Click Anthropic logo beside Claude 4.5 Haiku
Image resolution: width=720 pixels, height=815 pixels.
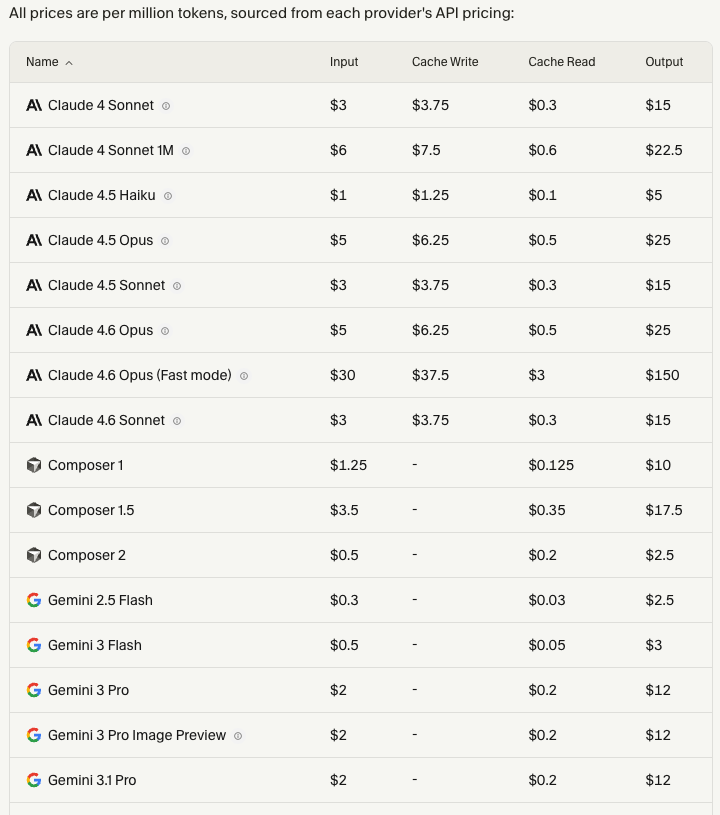click(34, 195)
